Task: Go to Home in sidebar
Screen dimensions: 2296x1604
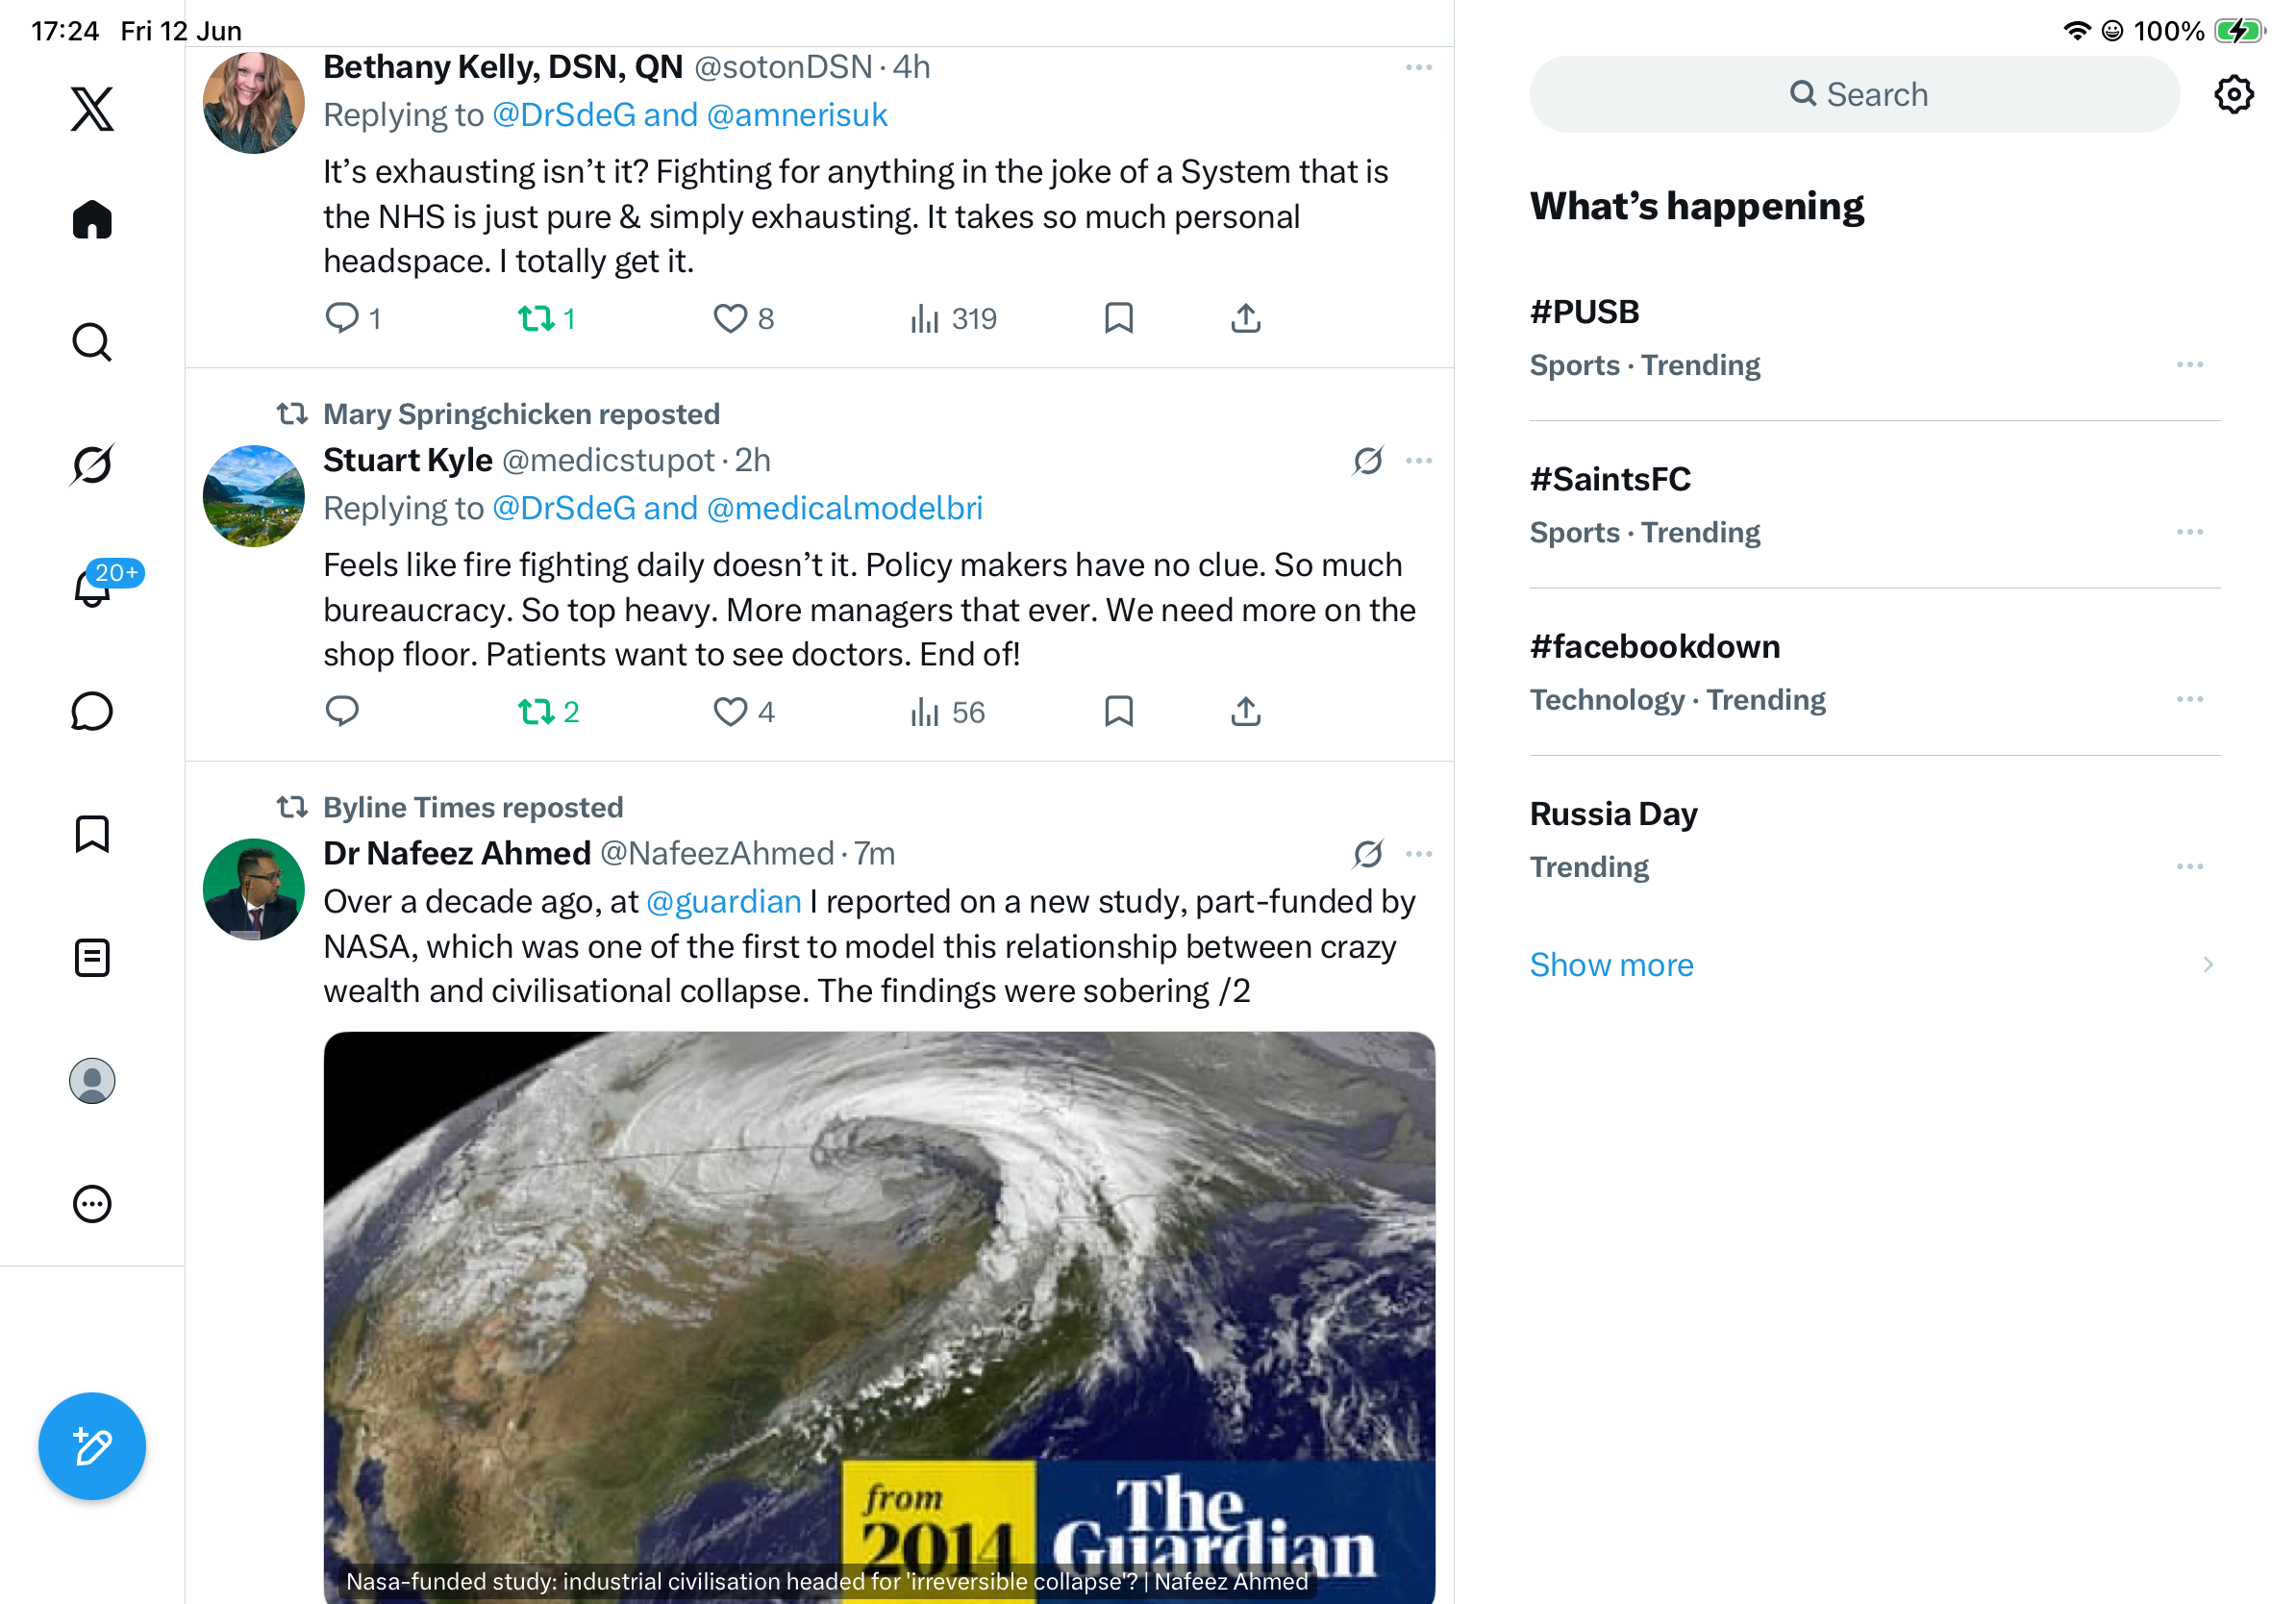Action: pyautogui.click(x=92, y=219)
